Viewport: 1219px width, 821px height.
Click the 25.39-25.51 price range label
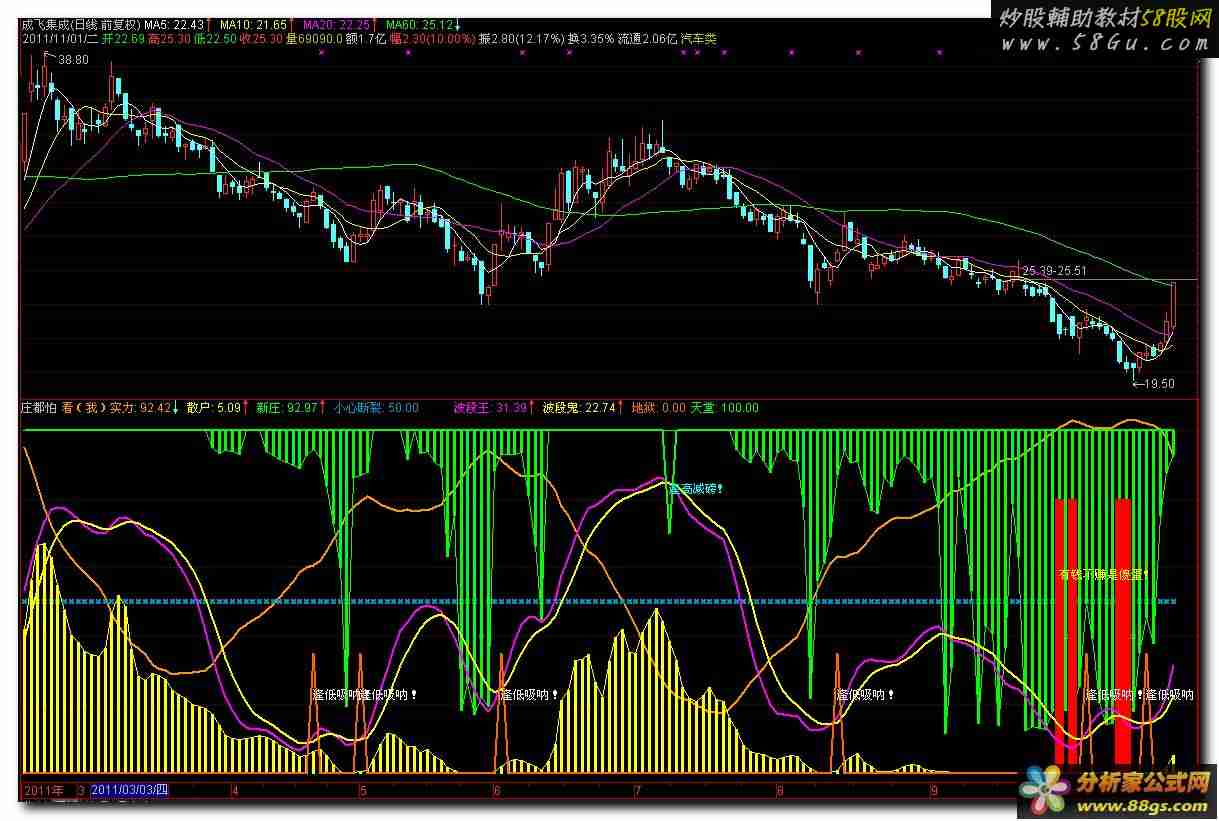click(x=1053, y=271)
